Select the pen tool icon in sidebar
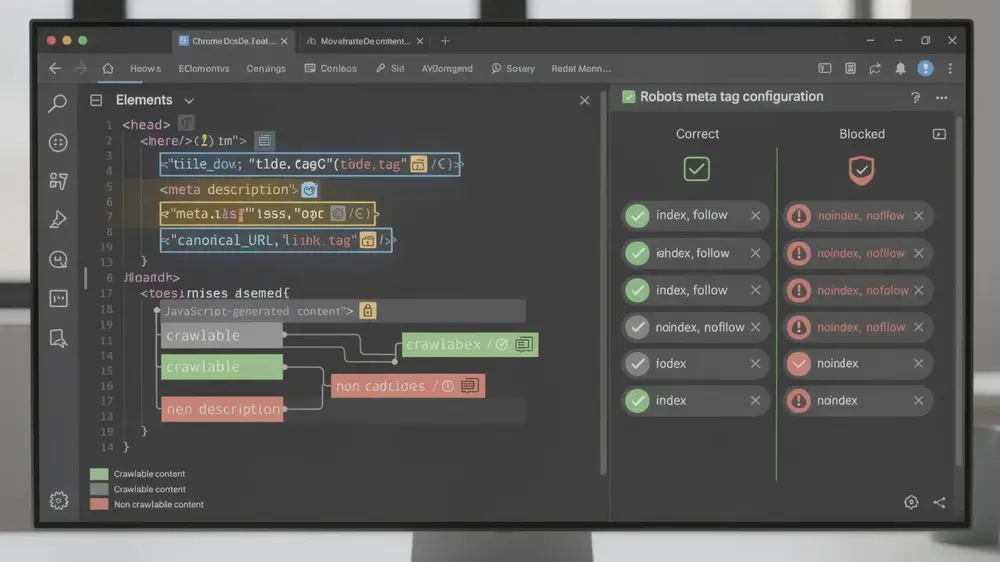 (x=58, y=219)
